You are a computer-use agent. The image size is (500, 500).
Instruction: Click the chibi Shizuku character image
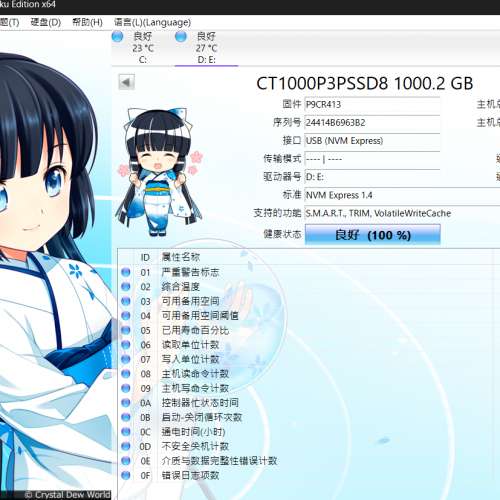click(160, 172)
